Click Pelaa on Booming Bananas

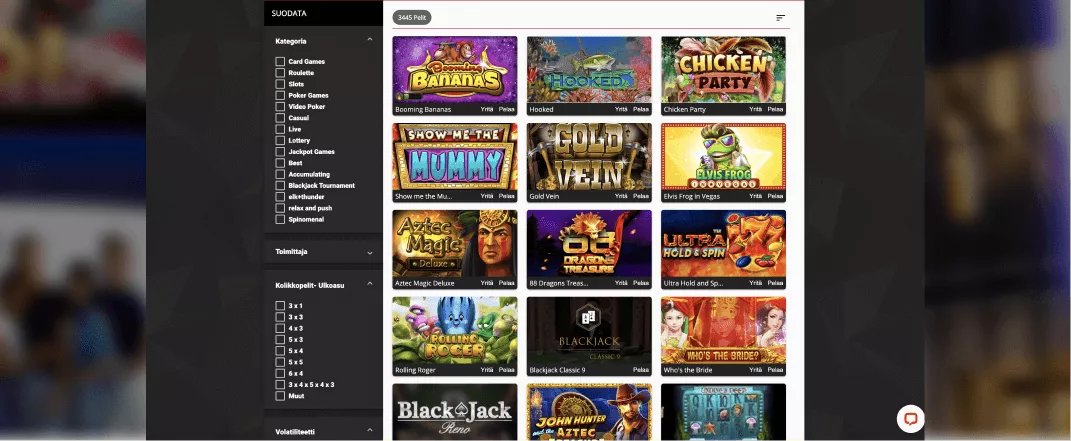tap(506, 109)
